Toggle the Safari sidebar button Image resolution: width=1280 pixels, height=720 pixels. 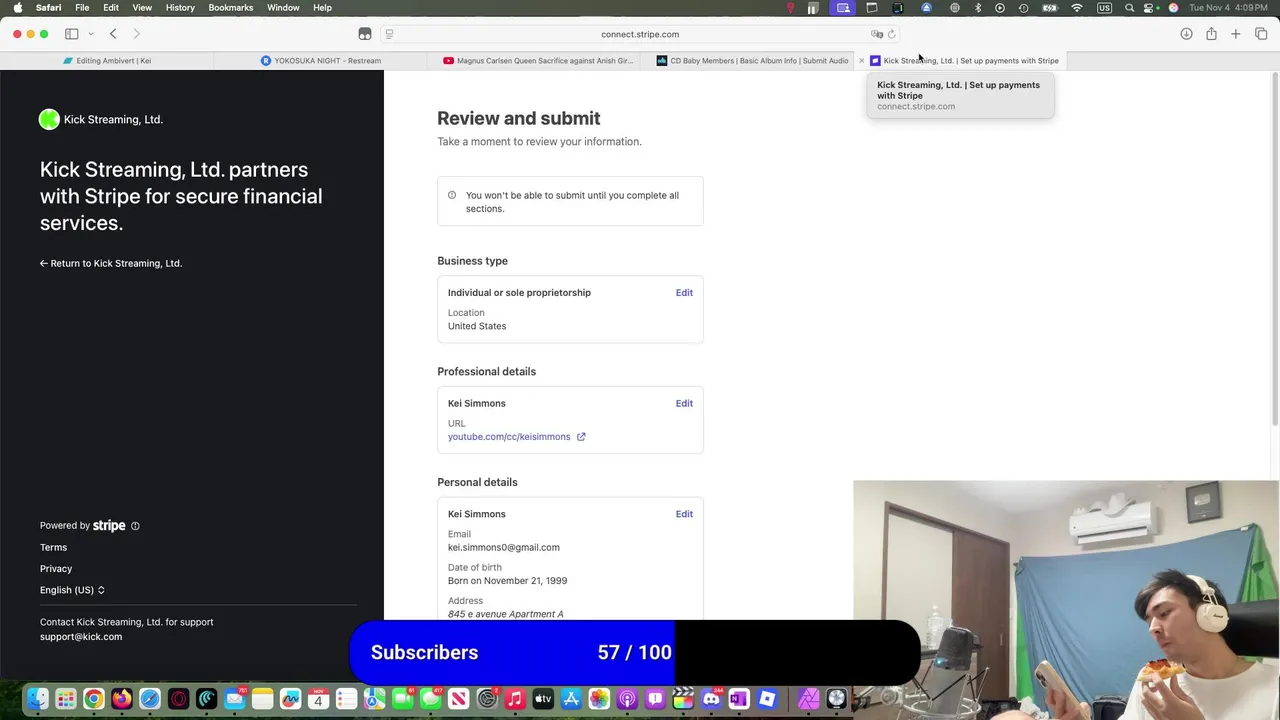click(72, 34)
